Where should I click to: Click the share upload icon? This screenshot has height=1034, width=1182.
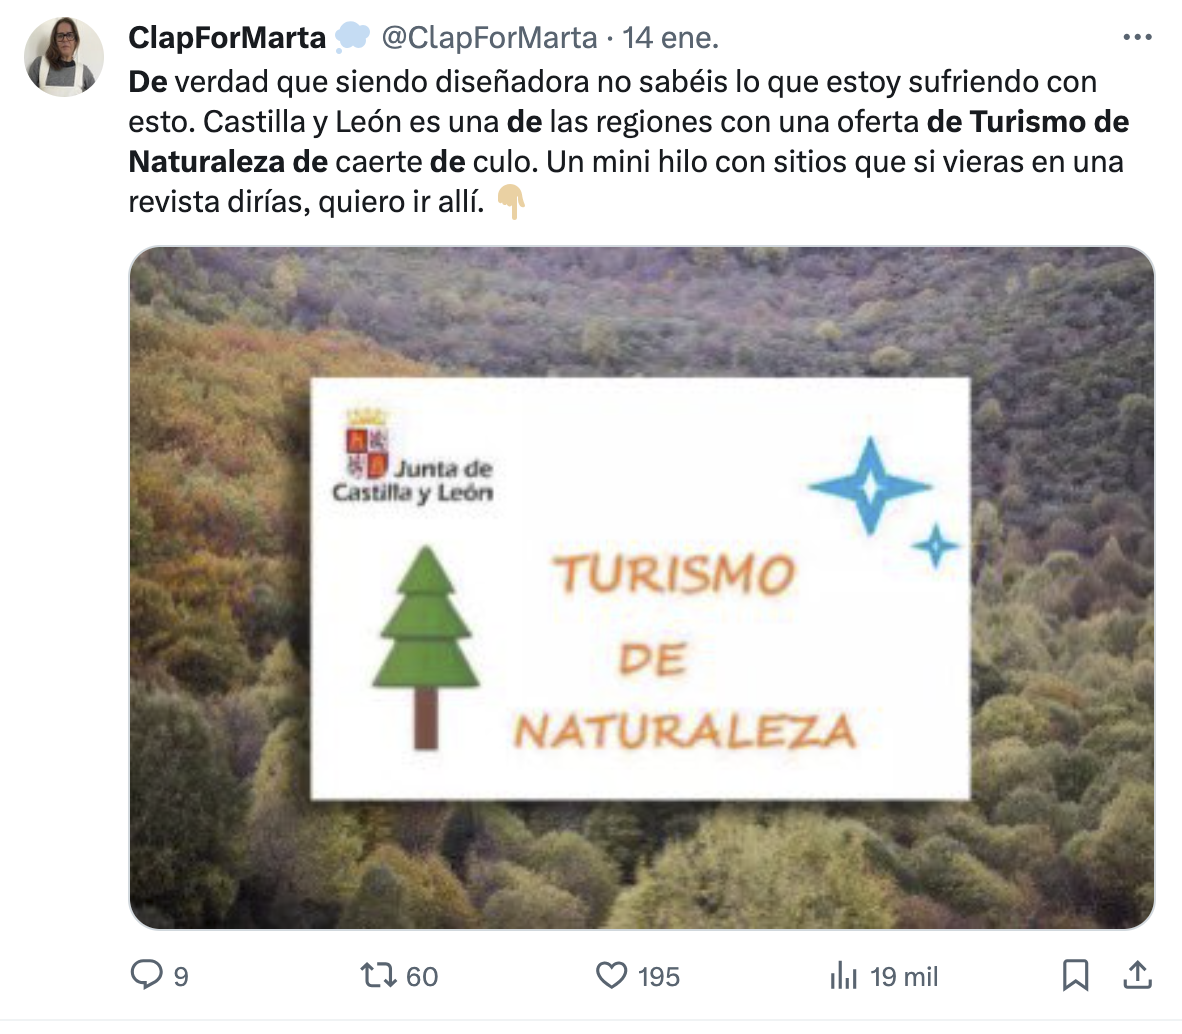[x=1138, y=974]
